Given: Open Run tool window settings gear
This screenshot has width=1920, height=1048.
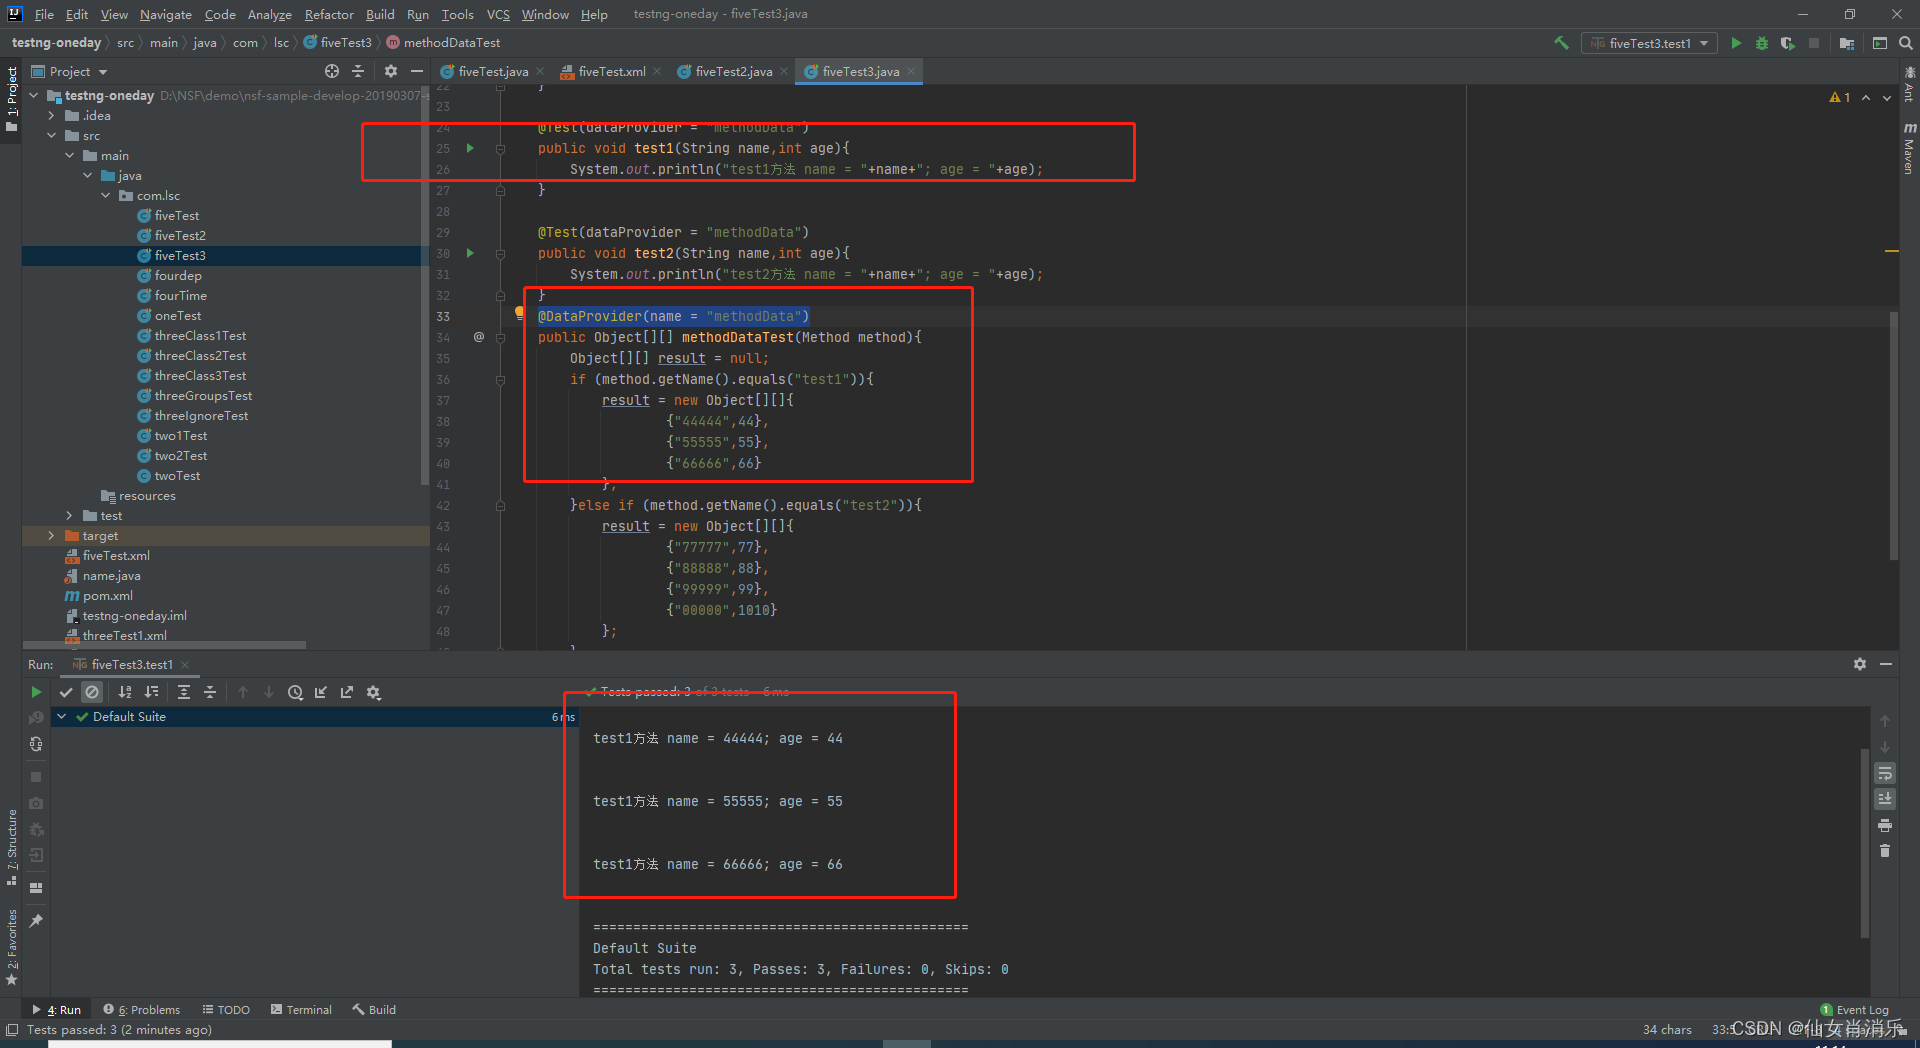Looking at the screenshot, I should click(x=1860, y=664).
